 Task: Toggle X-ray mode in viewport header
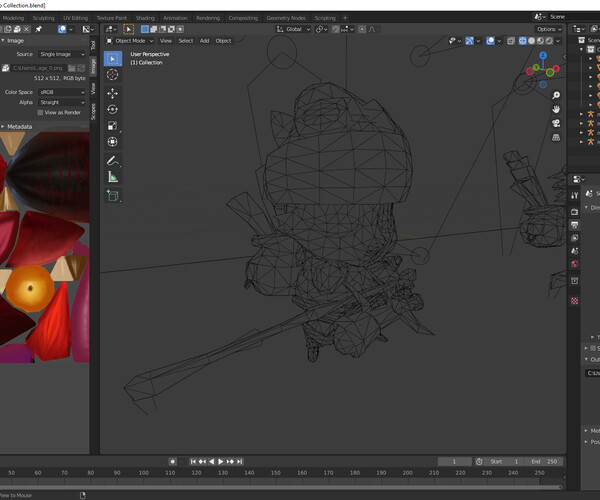click(x=509, y=41)
